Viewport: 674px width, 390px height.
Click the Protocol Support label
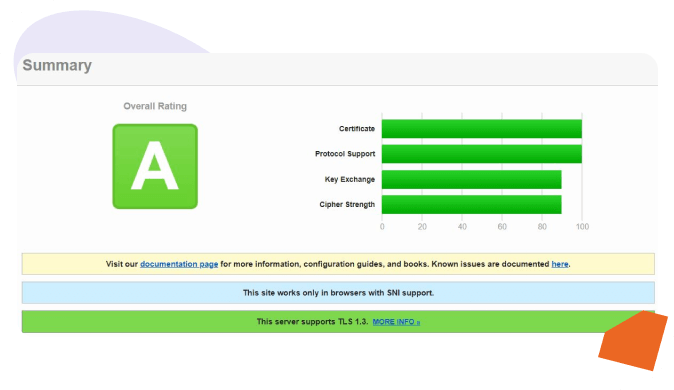point(345,154)
